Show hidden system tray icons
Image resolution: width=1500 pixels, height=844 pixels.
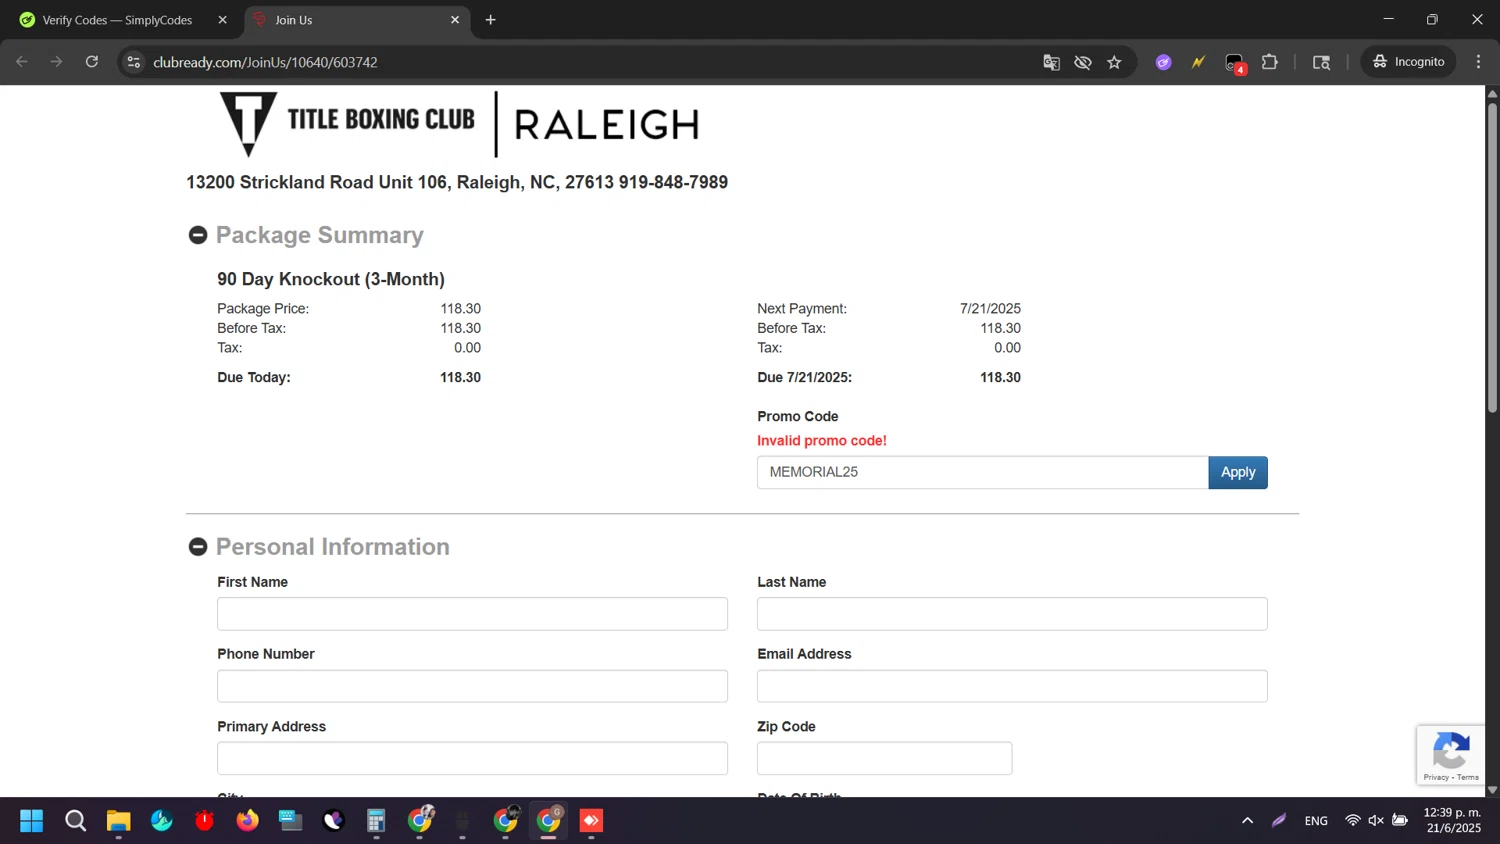coord(1247,821)
